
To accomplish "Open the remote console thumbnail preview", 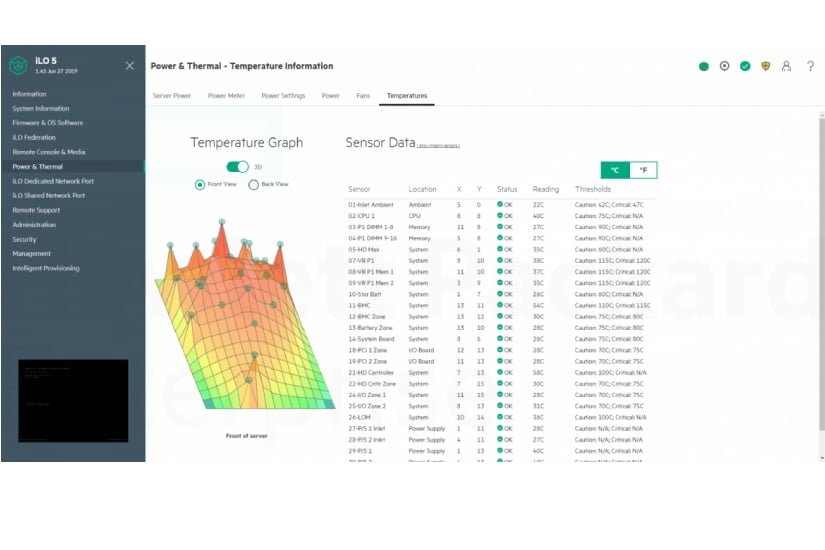I will pyautogui.click(x=73, y=400).
